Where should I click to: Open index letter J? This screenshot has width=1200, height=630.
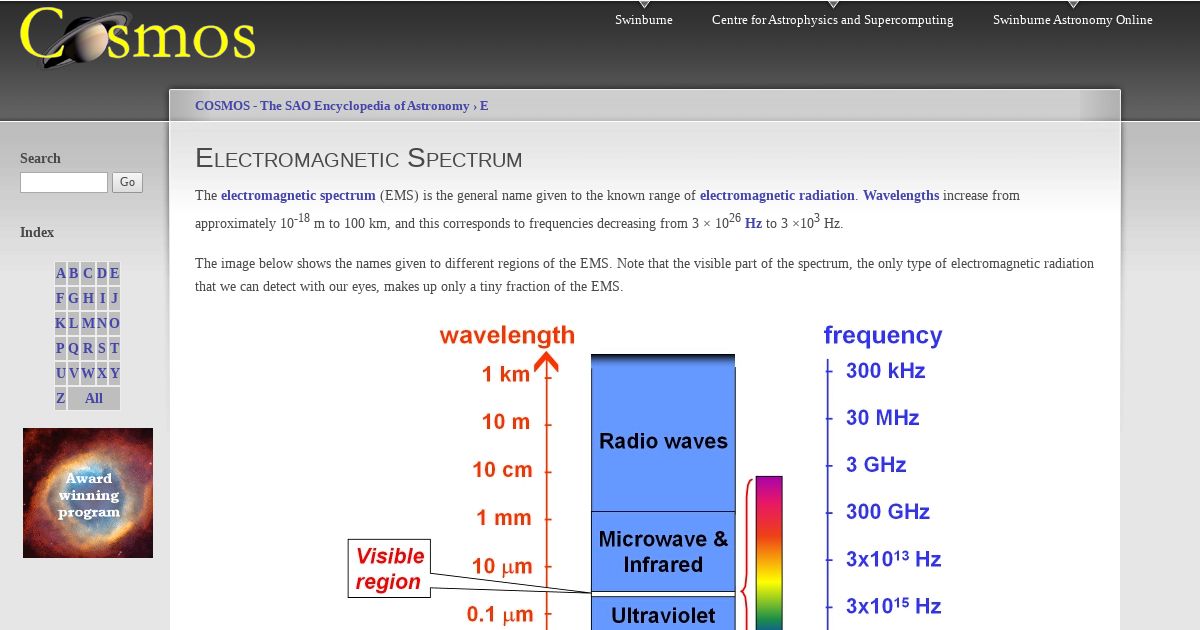pyautogui.click(x=114, y=298)
